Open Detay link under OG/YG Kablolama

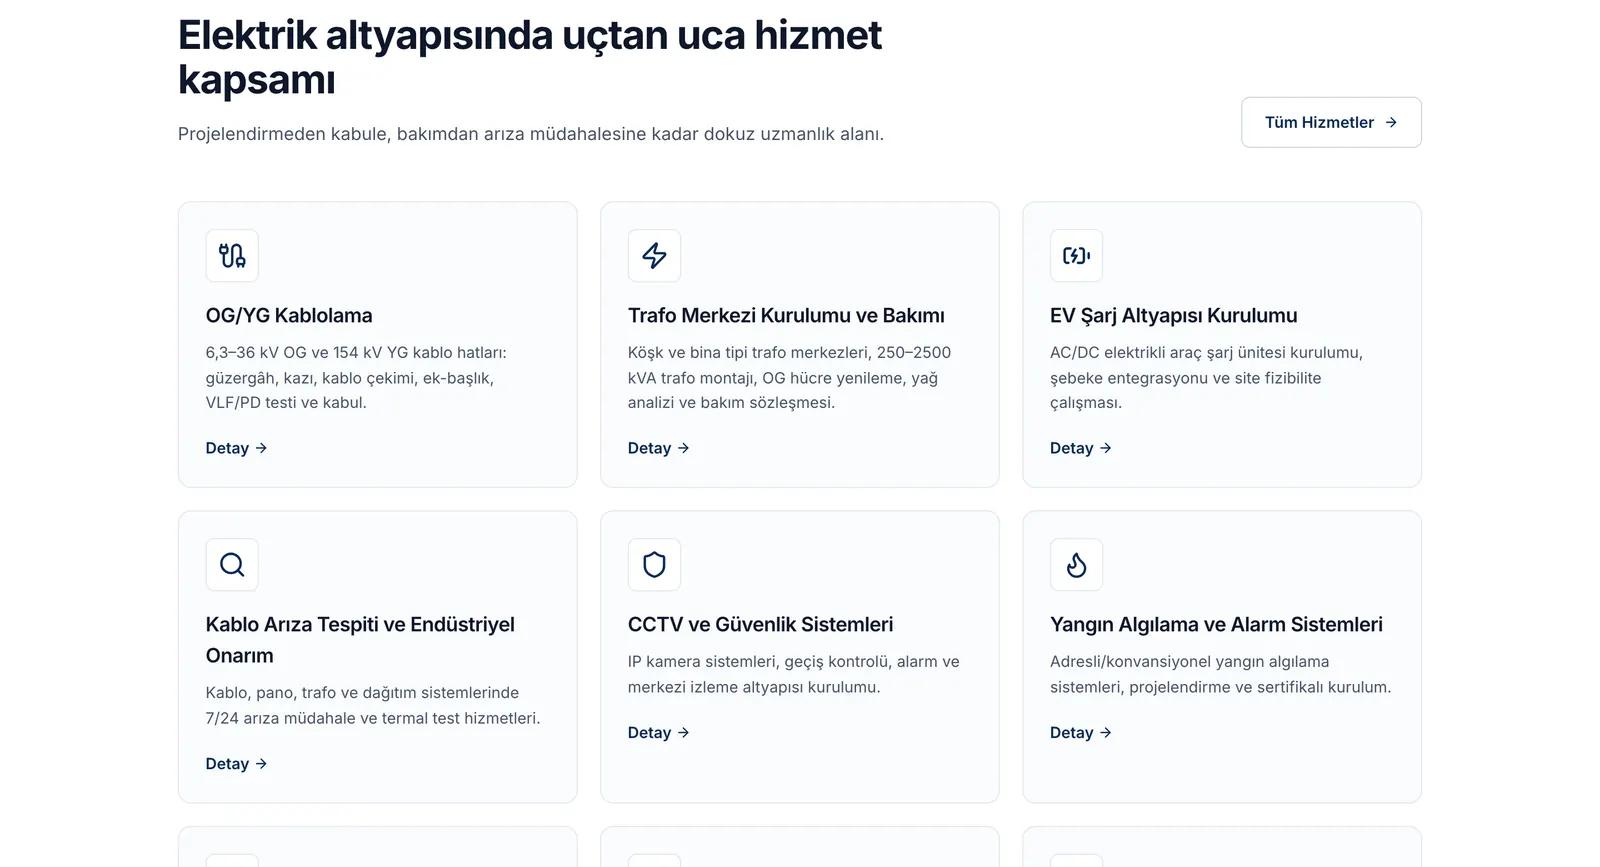pos(237,448)
